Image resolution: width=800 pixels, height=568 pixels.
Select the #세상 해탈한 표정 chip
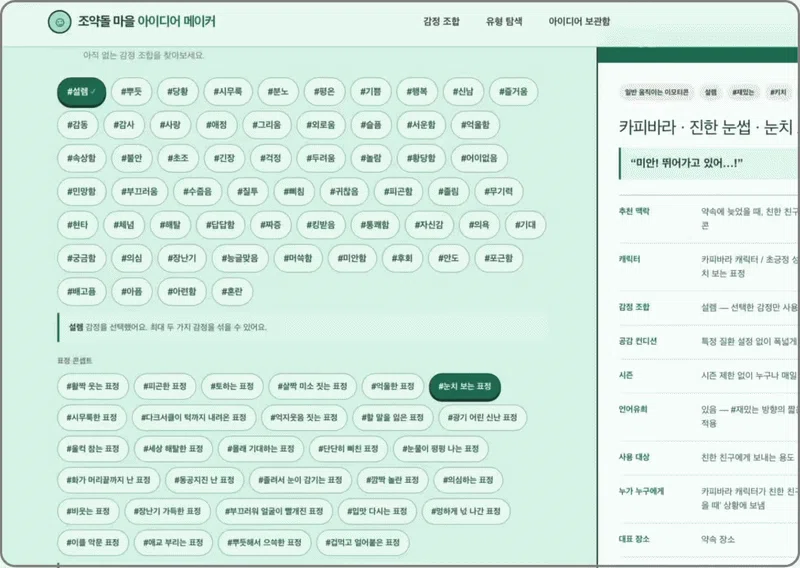tap(173, 449)
